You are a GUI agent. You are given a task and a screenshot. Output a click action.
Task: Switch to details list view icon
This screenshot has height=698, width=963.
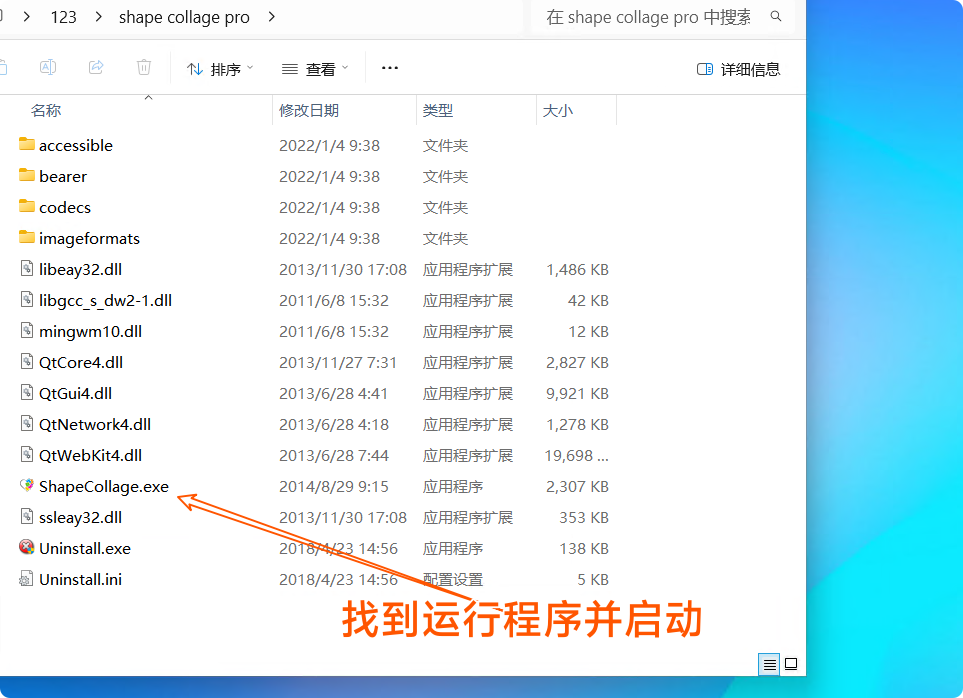tap(769, 664)
